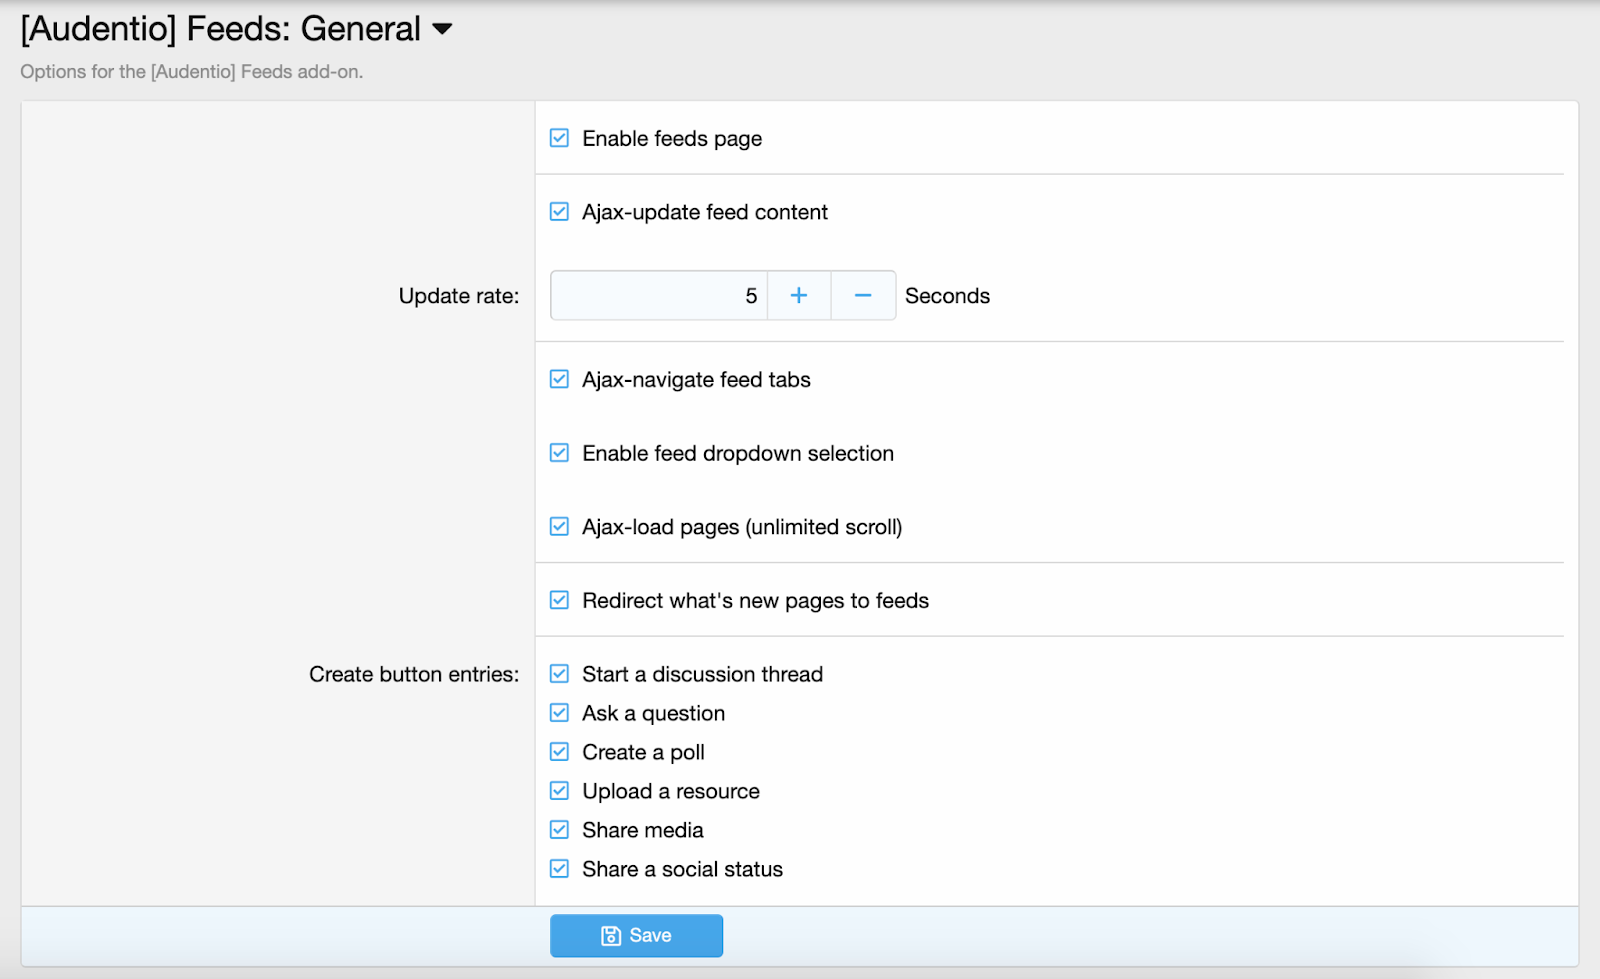Viewport: 1600px width, 979px height.
Task: Uncheck Enable feed dropdown selection
Action: click(560, 453)
